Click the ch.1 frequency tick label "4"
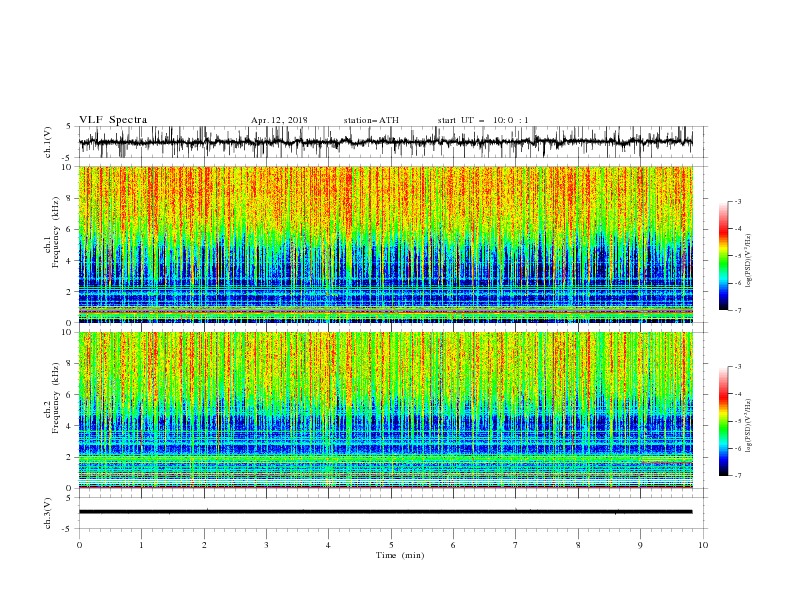This screenshot has height=612, width=792. [x=70, y=261]
